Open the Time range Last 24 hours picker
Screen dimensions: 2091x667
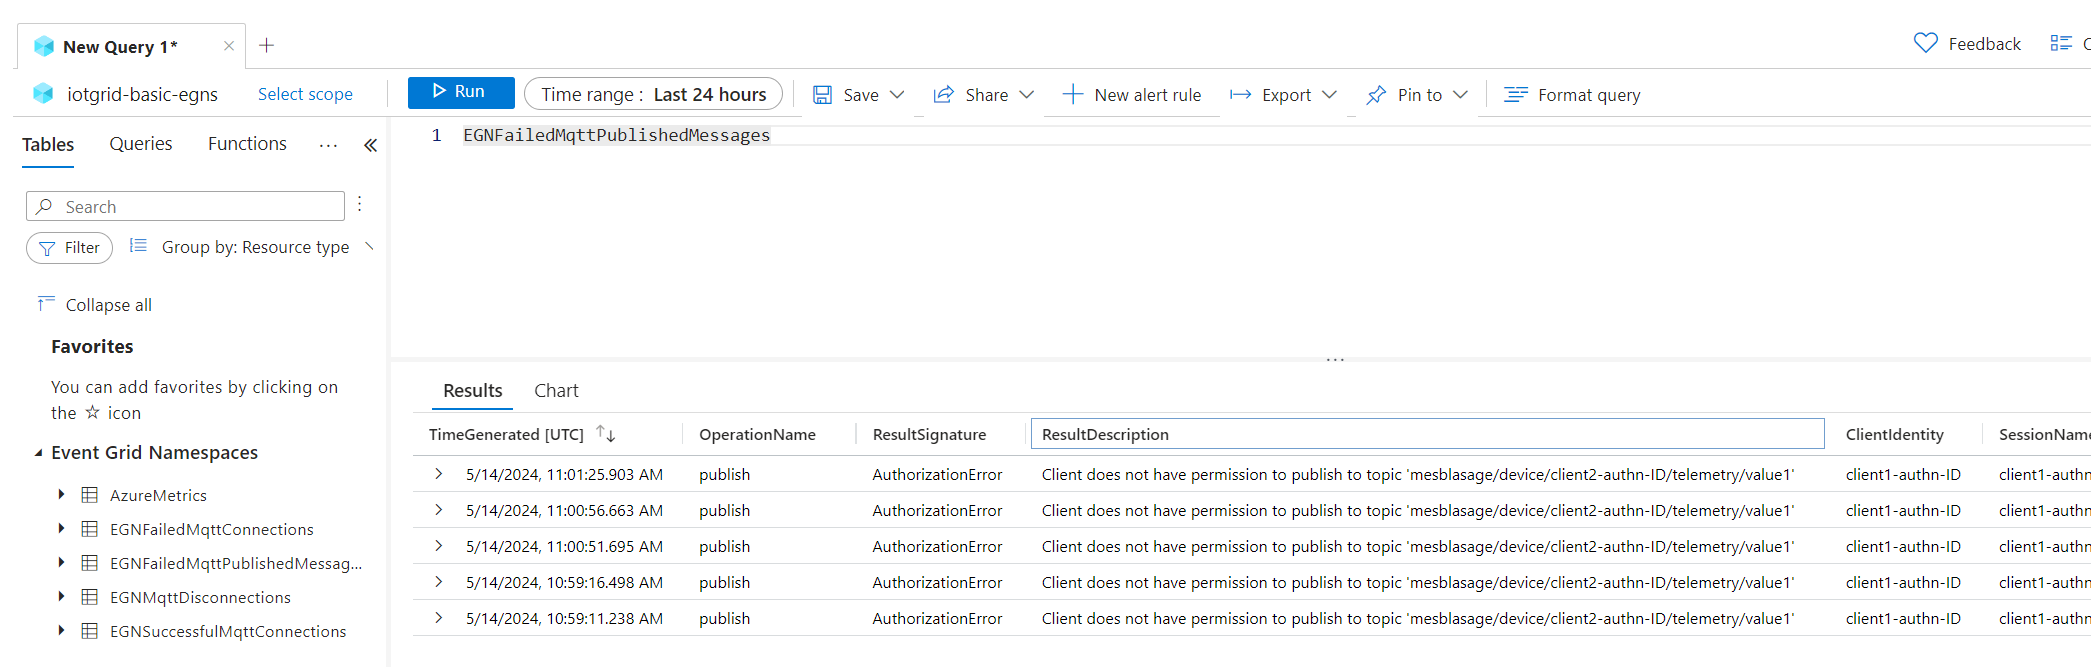point(653,94)
